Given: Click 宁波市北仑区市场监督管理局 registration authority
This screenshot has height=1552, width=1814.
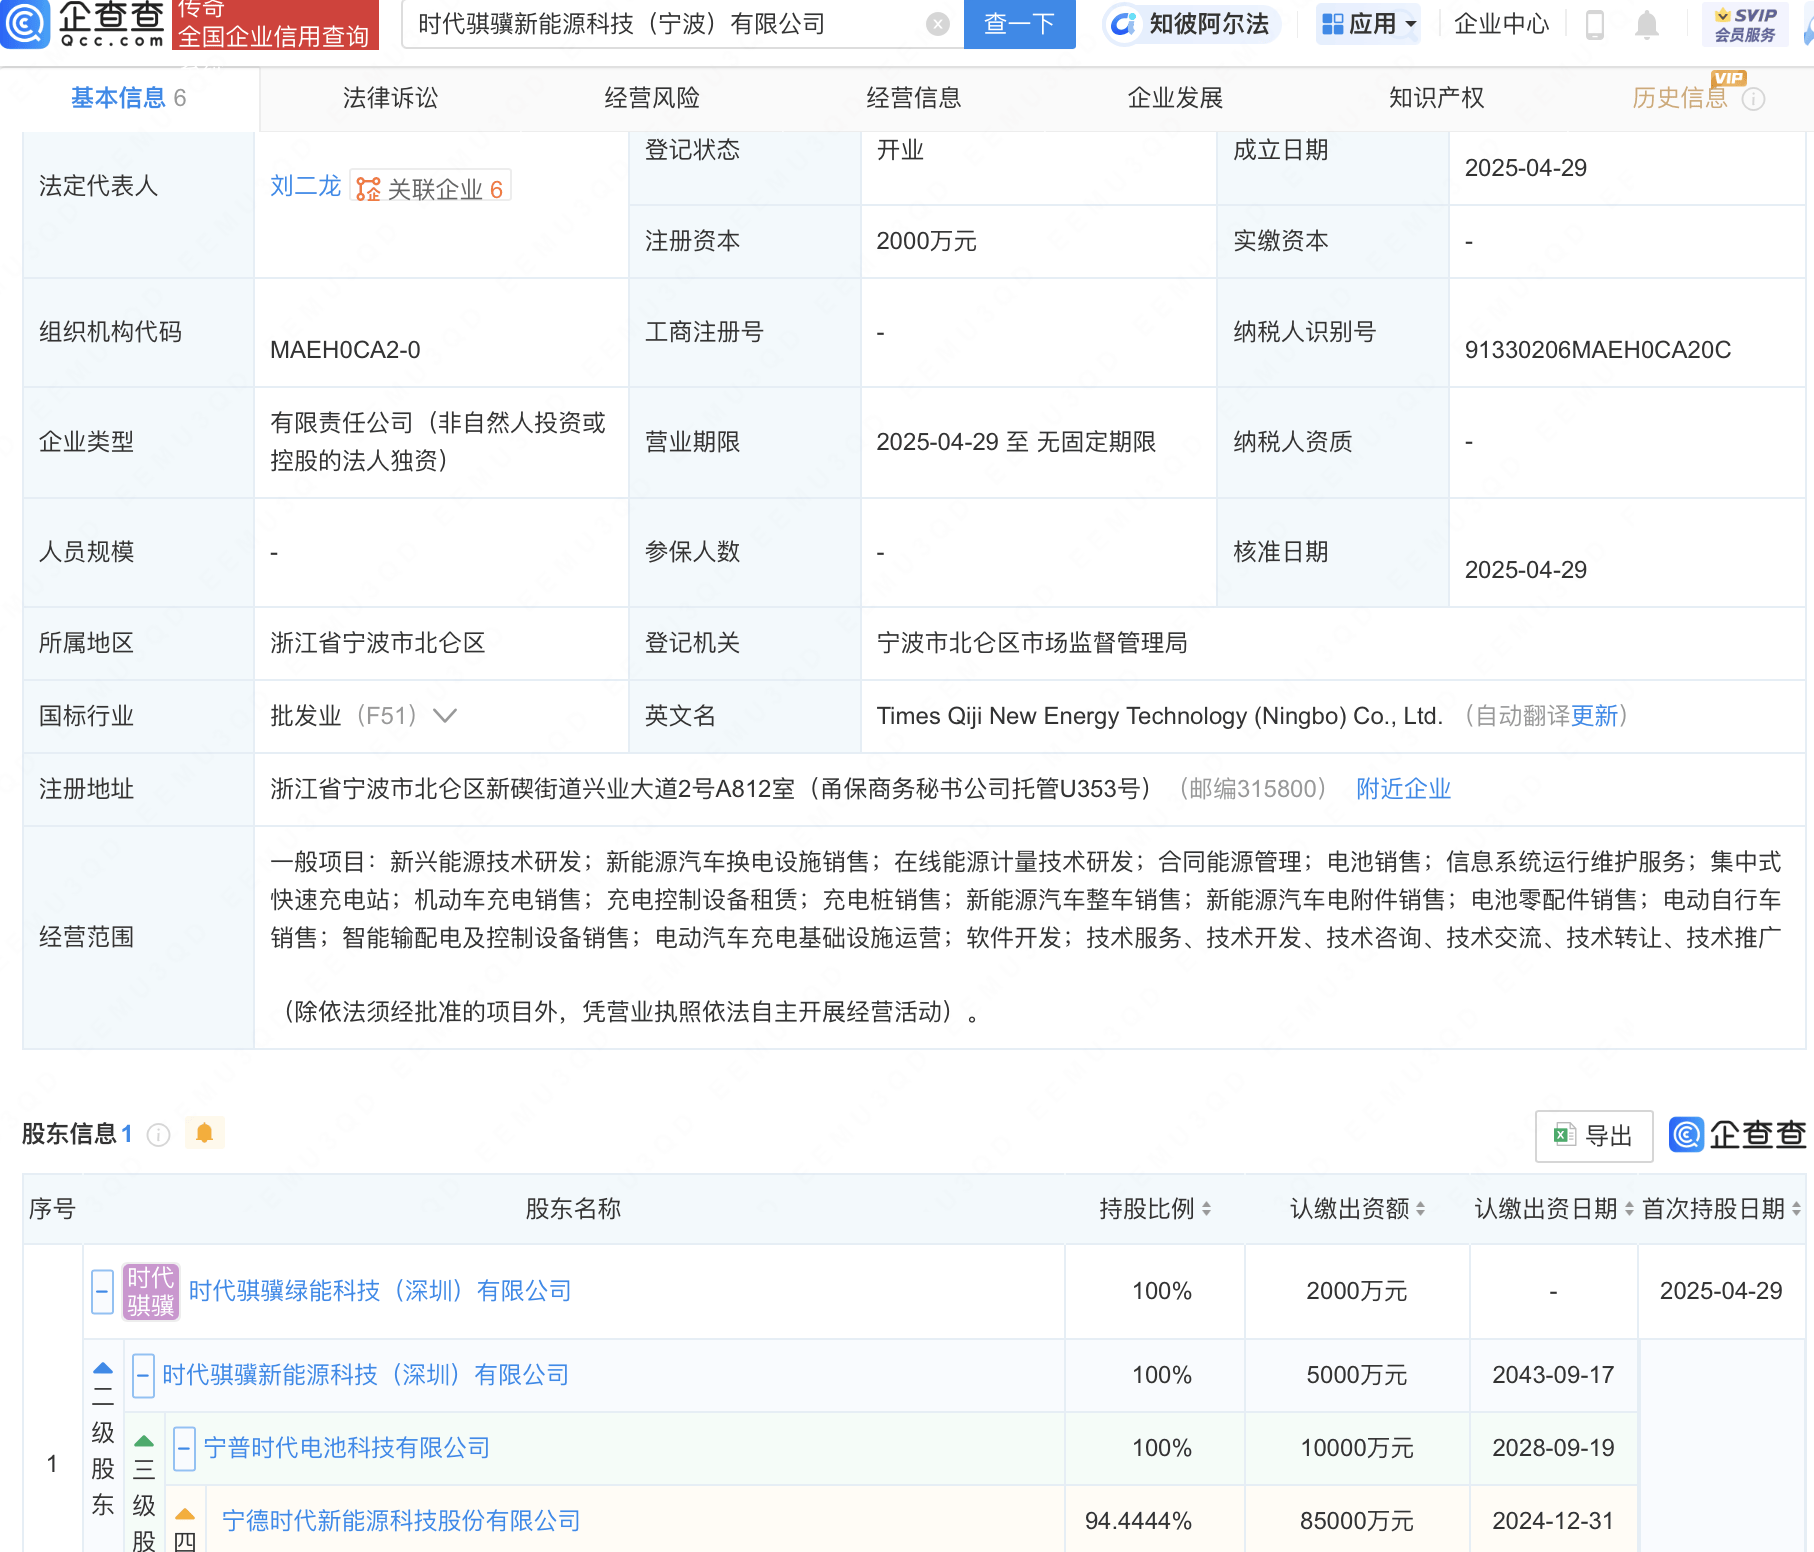Looking at the screenshot, I should (1032, 643).
